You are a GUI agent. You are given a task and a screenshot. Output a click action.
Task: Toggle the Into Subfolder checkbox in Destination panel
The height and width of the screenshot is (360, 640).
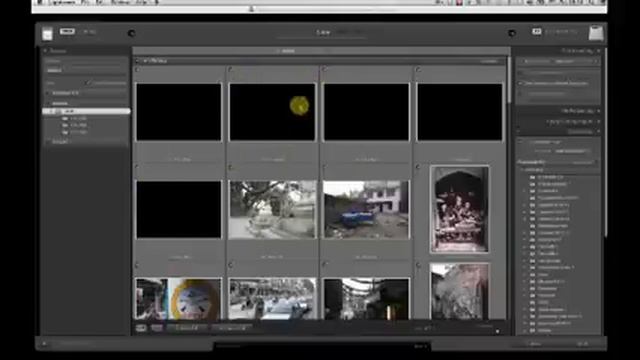click(521, 142)
